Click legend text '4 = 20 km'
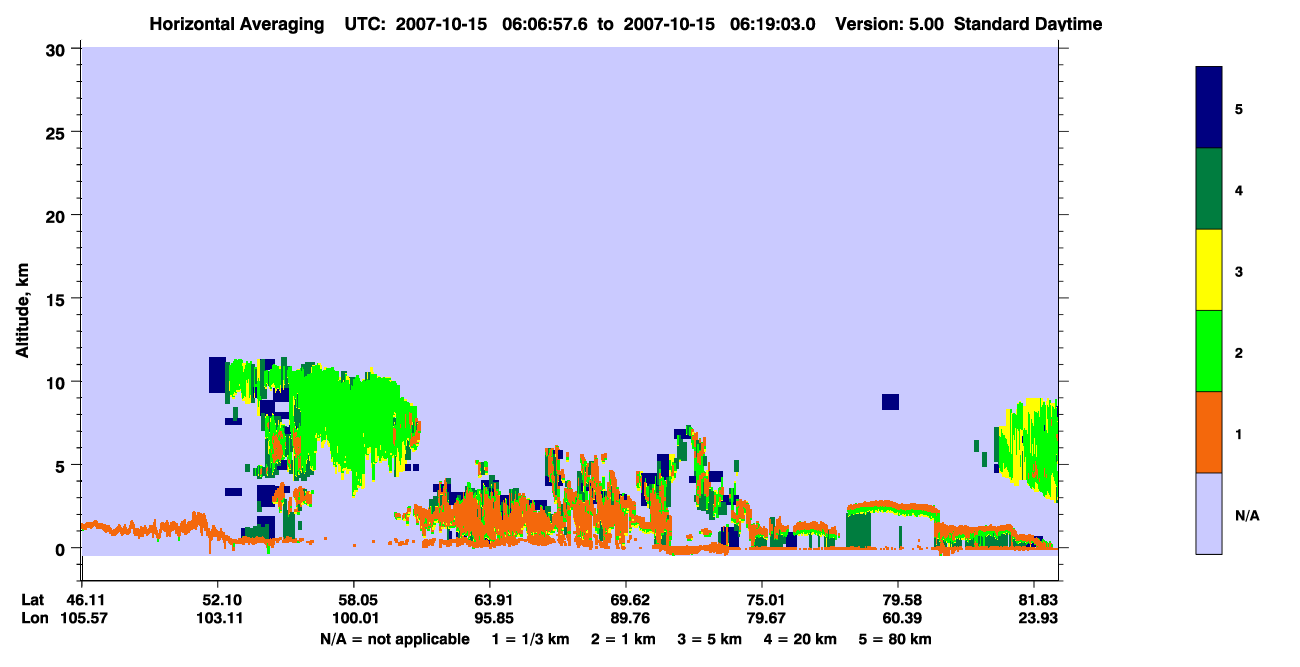Screen dimensions: 1300x667 pos(802,639)
